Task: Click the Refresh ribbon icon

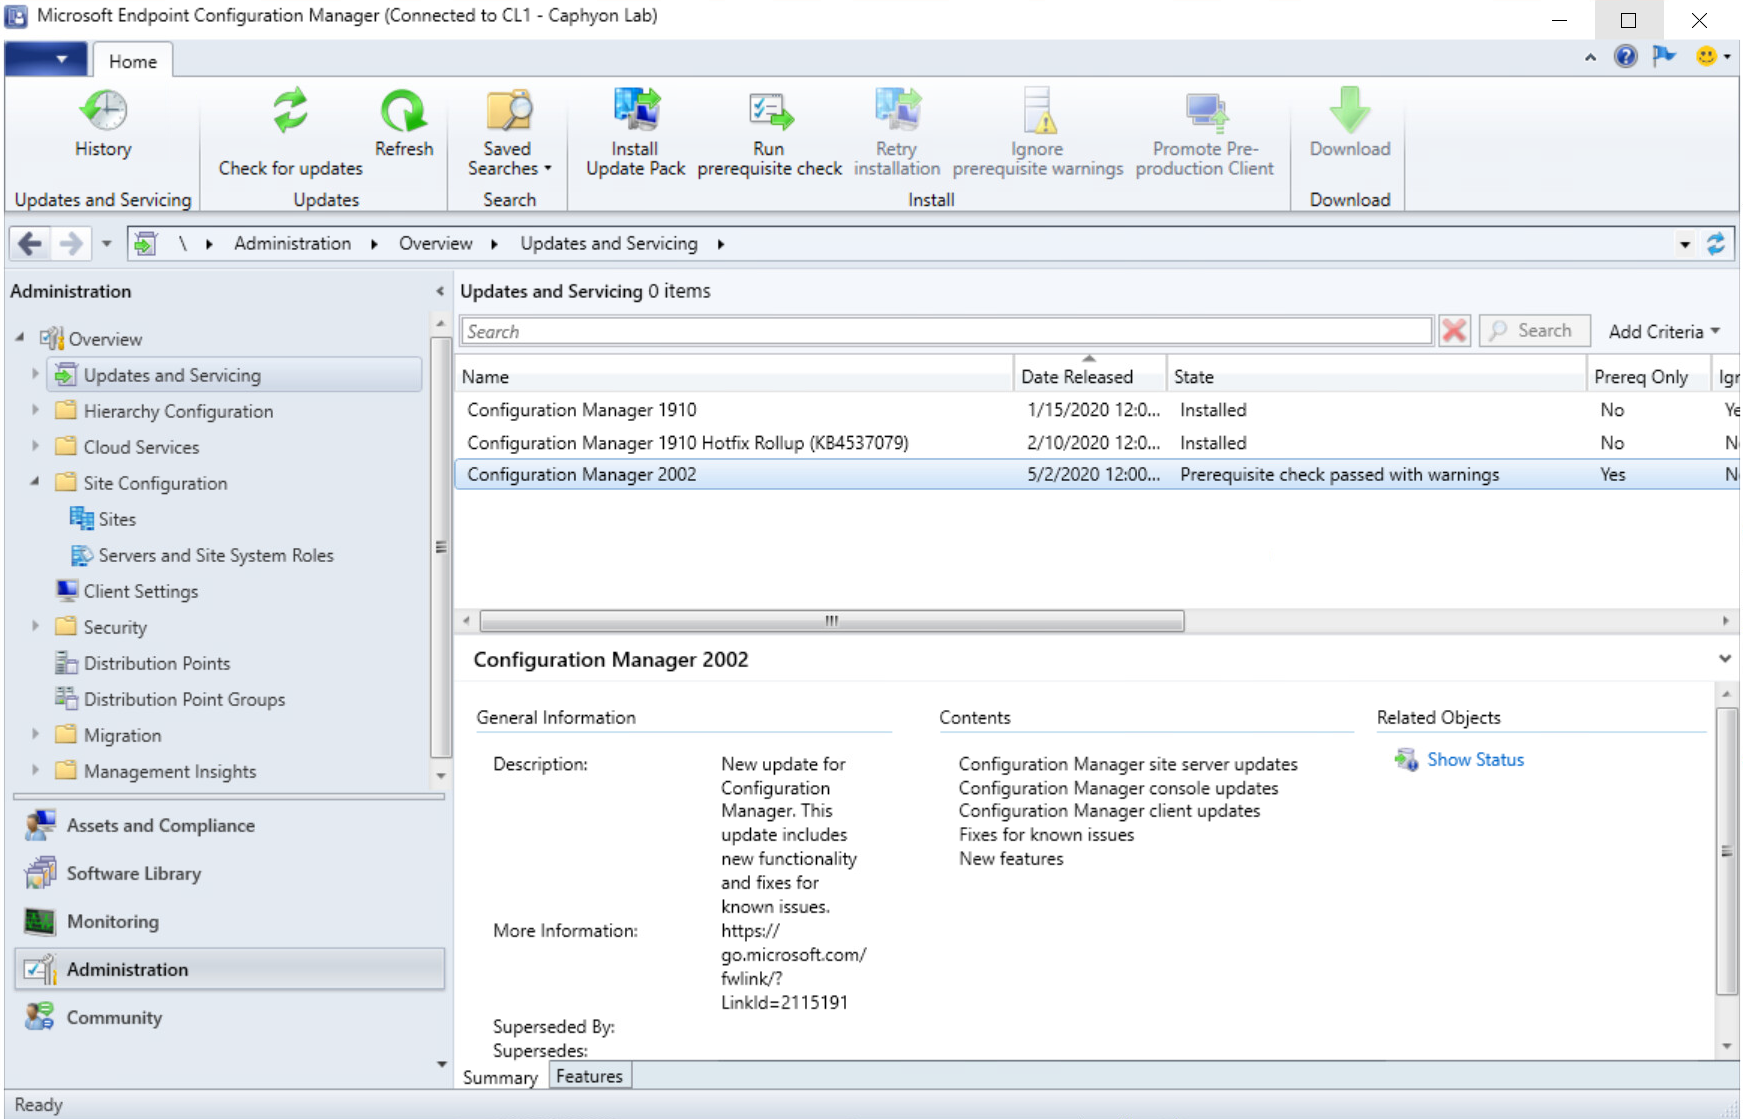Action: [403, 110]
